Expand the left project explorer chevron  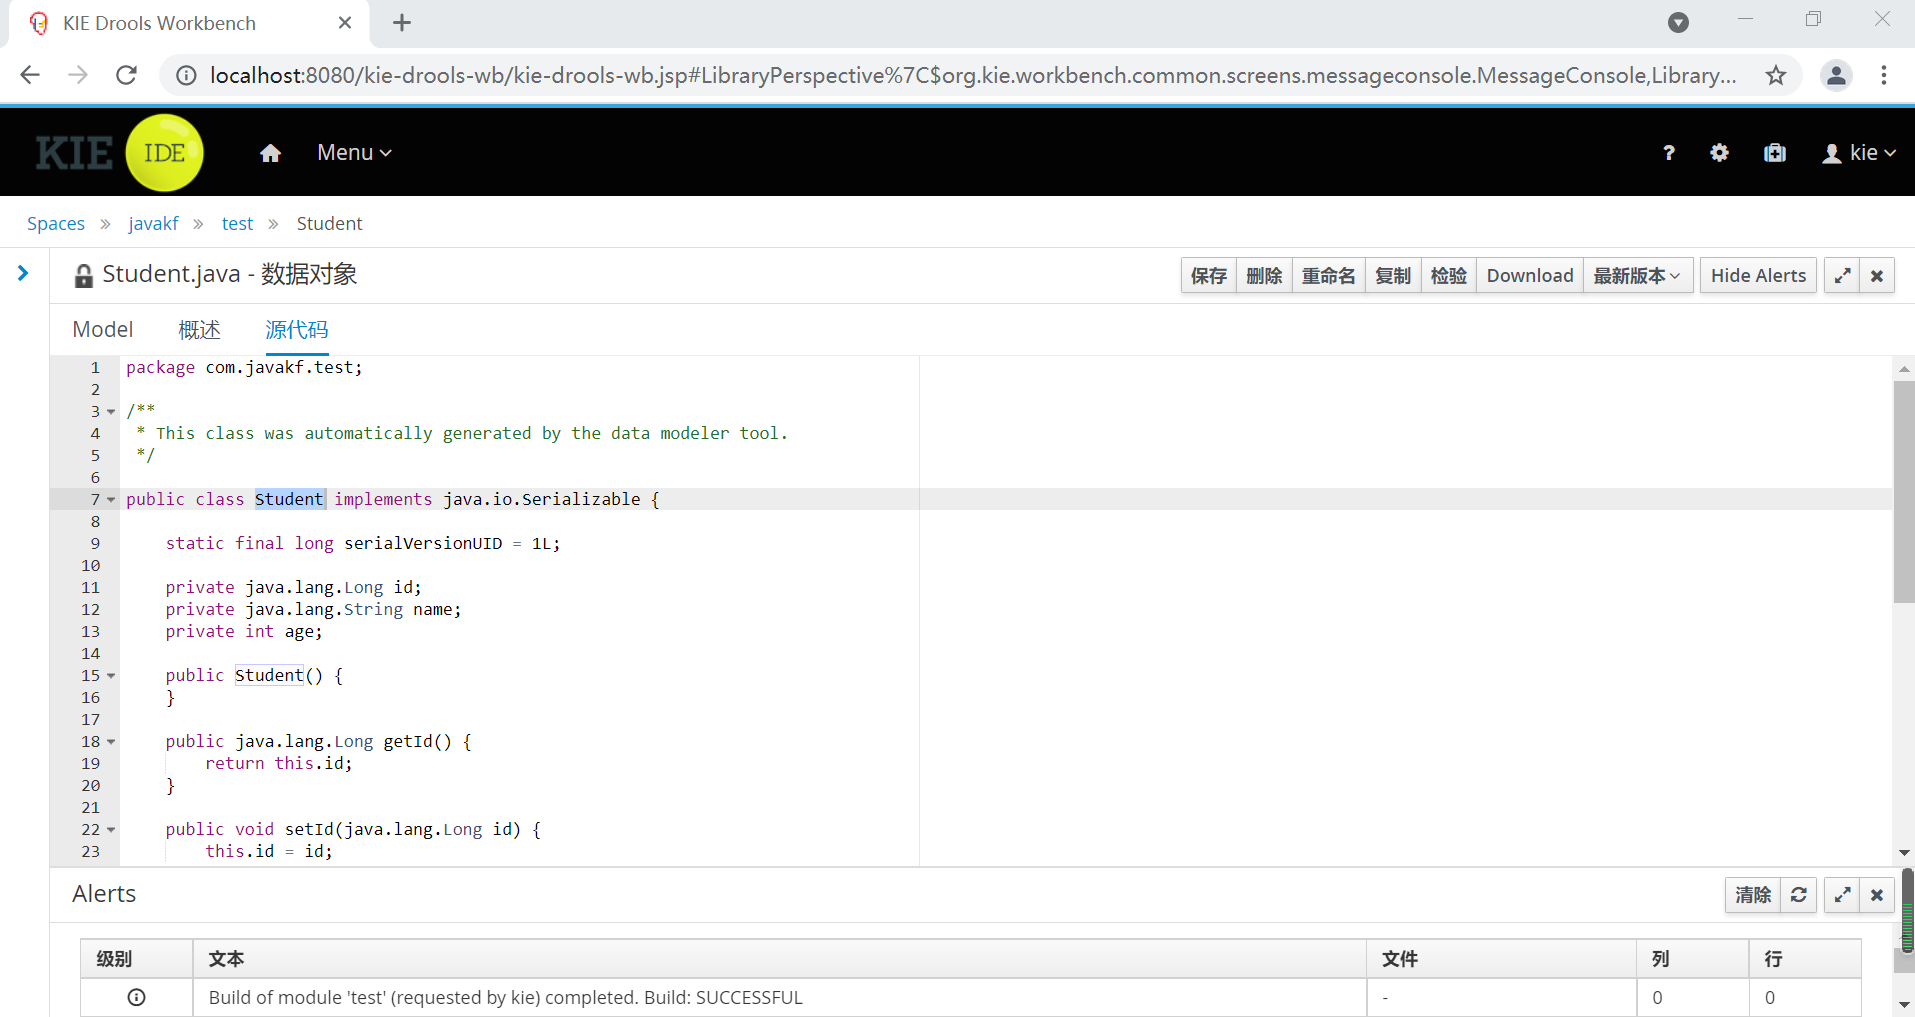pos(23,273)
